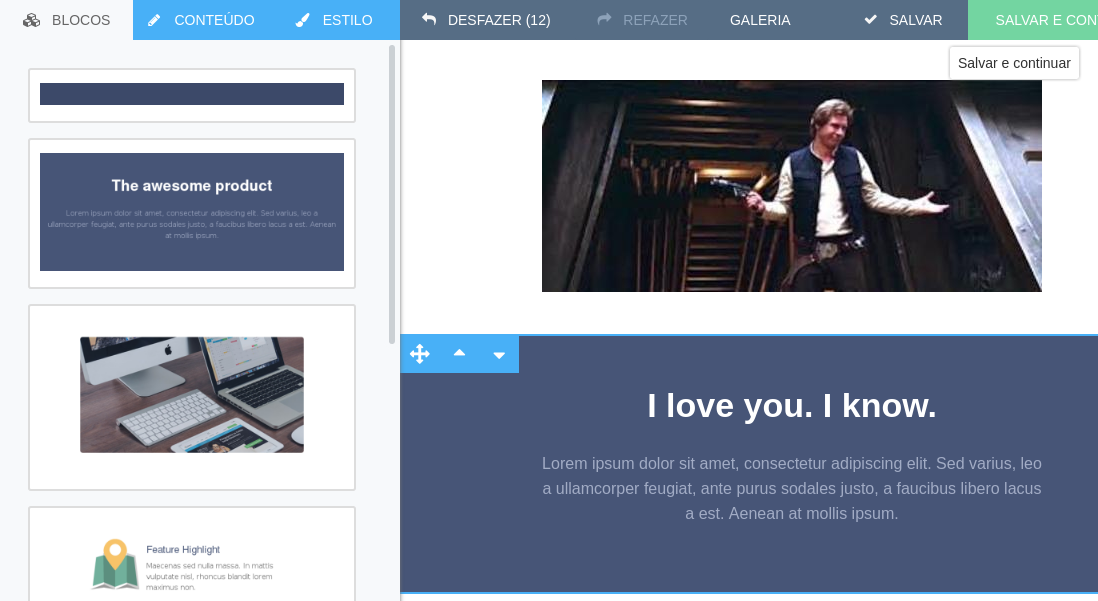1098x601 pixels.
Task: Click the map pin icon in Feature Highlight
Action: point(116,563)
